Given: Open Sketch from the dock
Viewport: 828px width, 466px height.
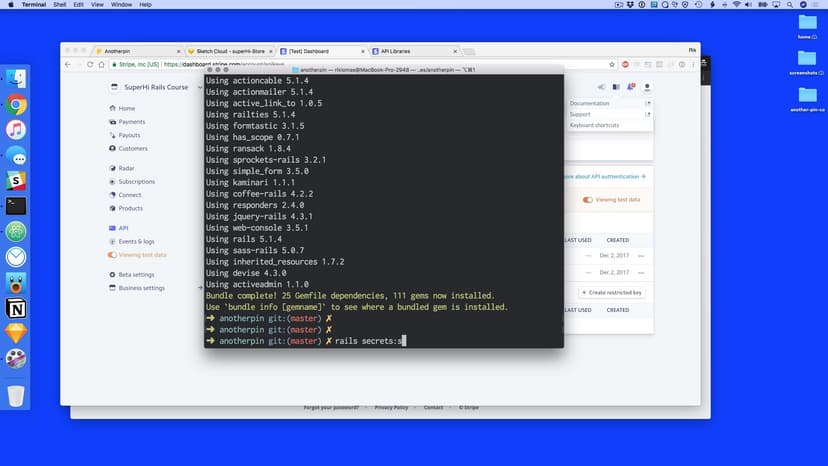Looking at the screenshot, I should point(16,333).
